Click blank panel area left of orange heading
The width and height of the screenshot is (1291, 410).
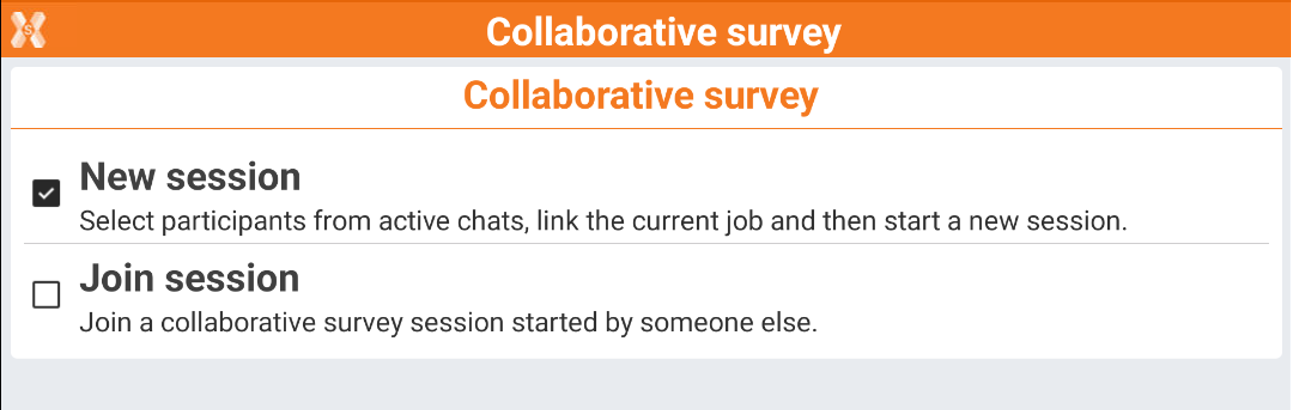[230, 96]
